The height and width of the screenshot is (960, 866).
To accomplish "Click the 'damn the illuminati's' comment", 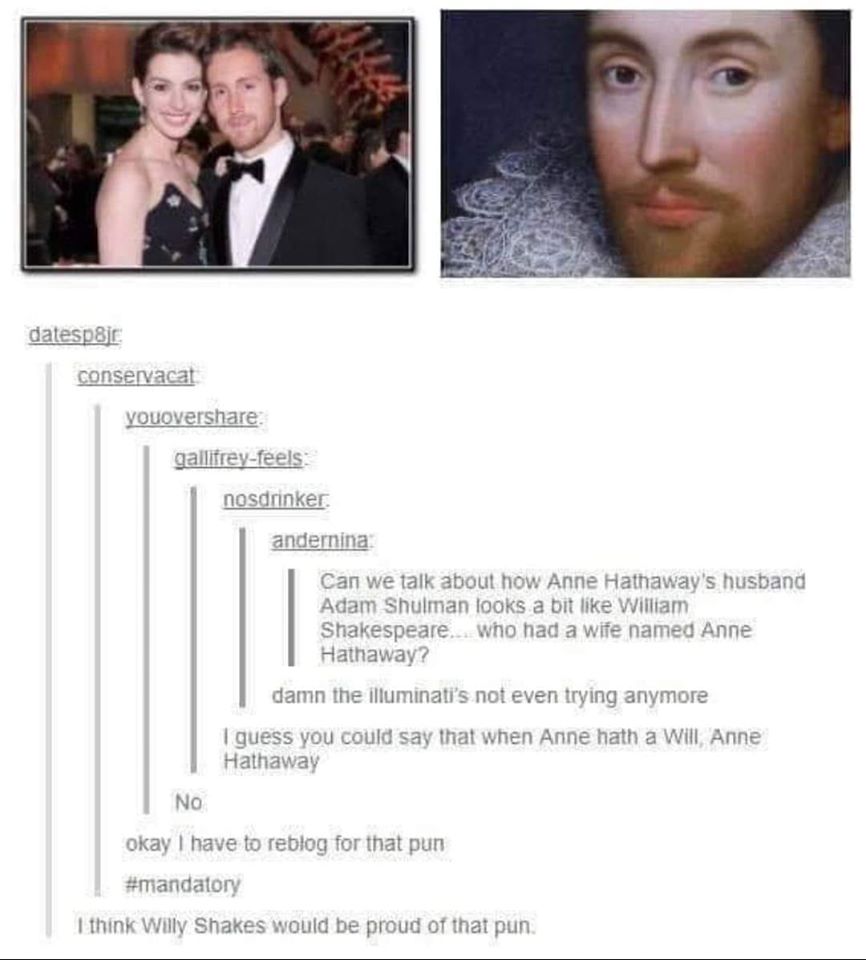I will [489, 696].
